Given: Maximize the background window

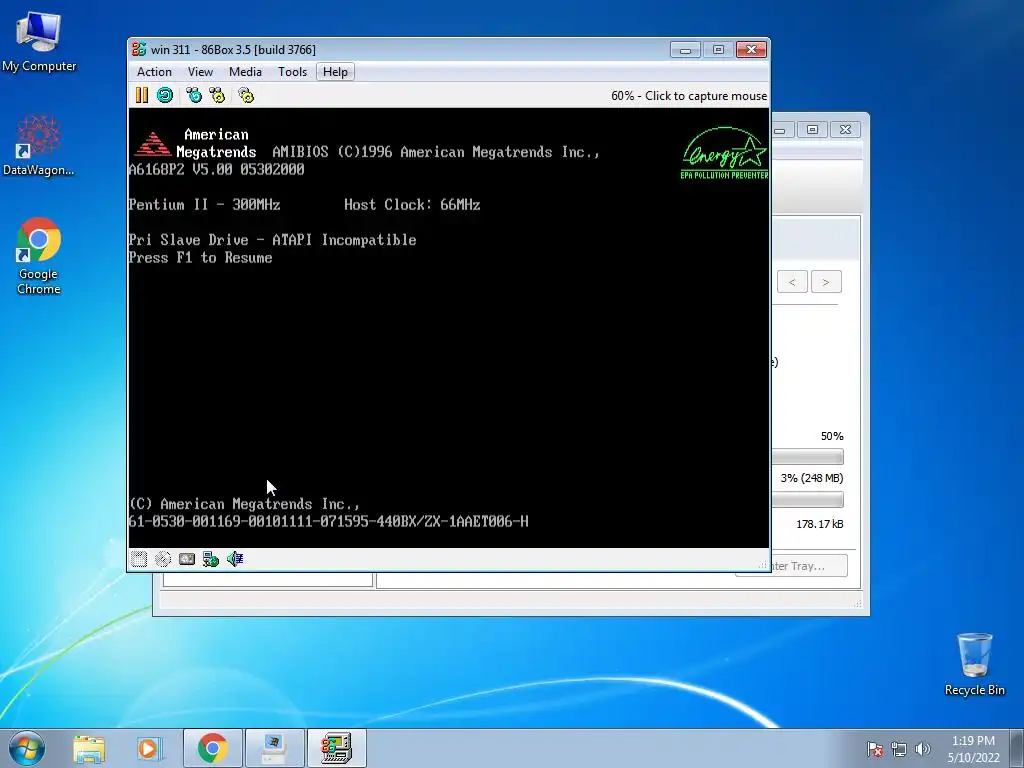Looking at the screenshot, I should (x=812, y=129).
